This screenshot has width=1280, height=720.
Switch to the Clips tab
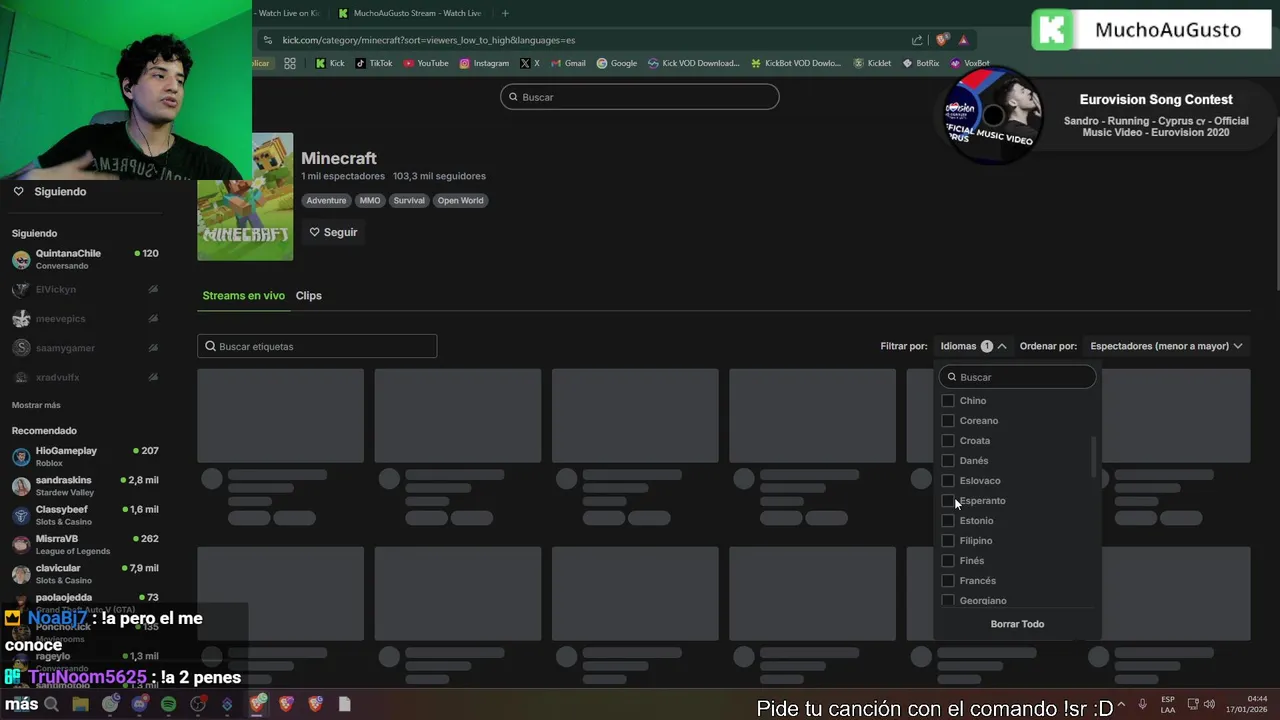308,296
